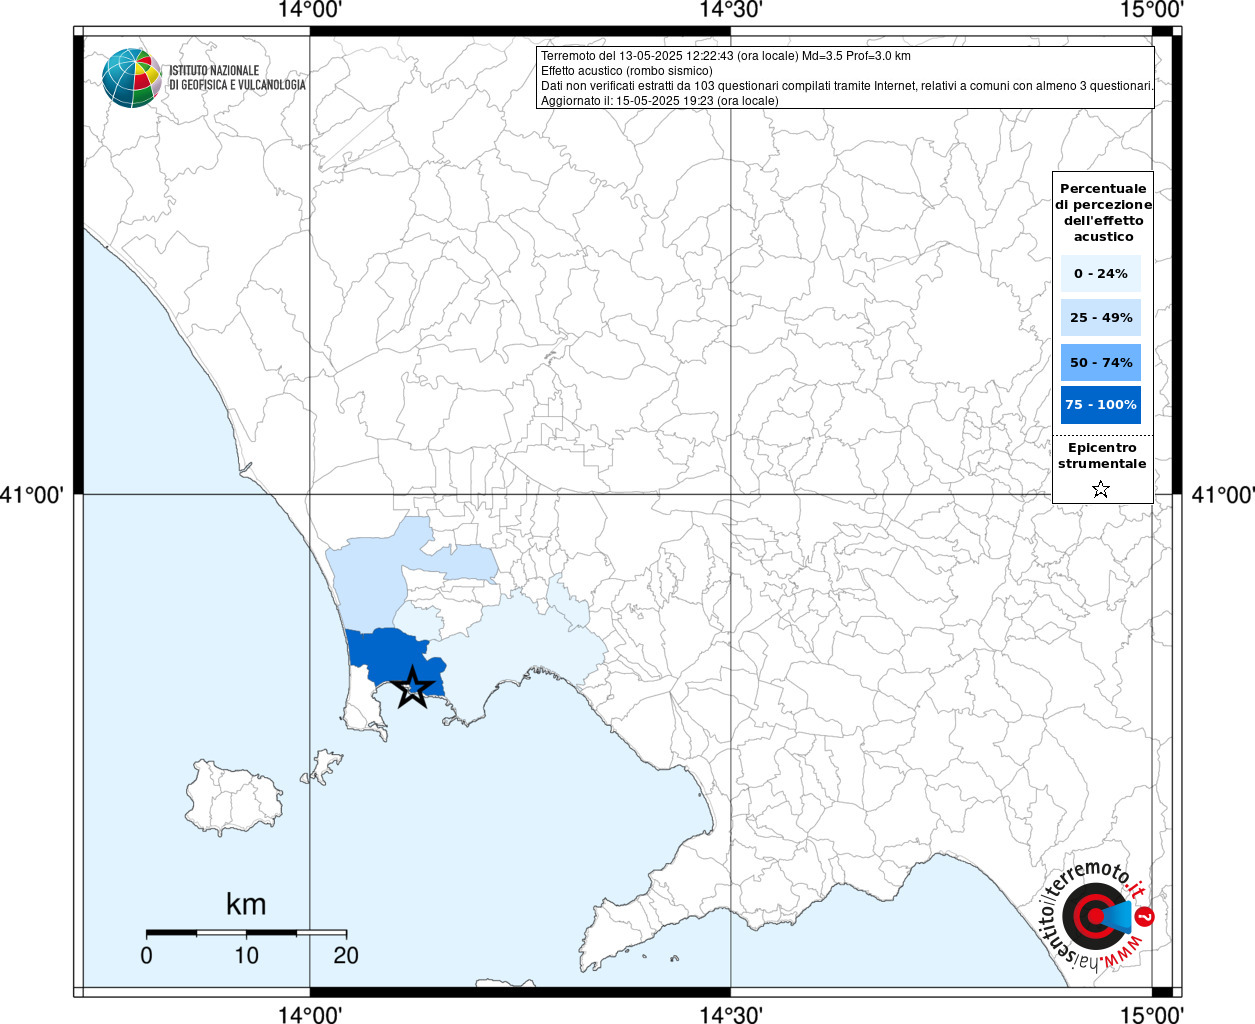Select the 75 - 100% legend swatch
This screenshot has height=1024, width=1255.
pyautogui.click(x=1101, y=405)
